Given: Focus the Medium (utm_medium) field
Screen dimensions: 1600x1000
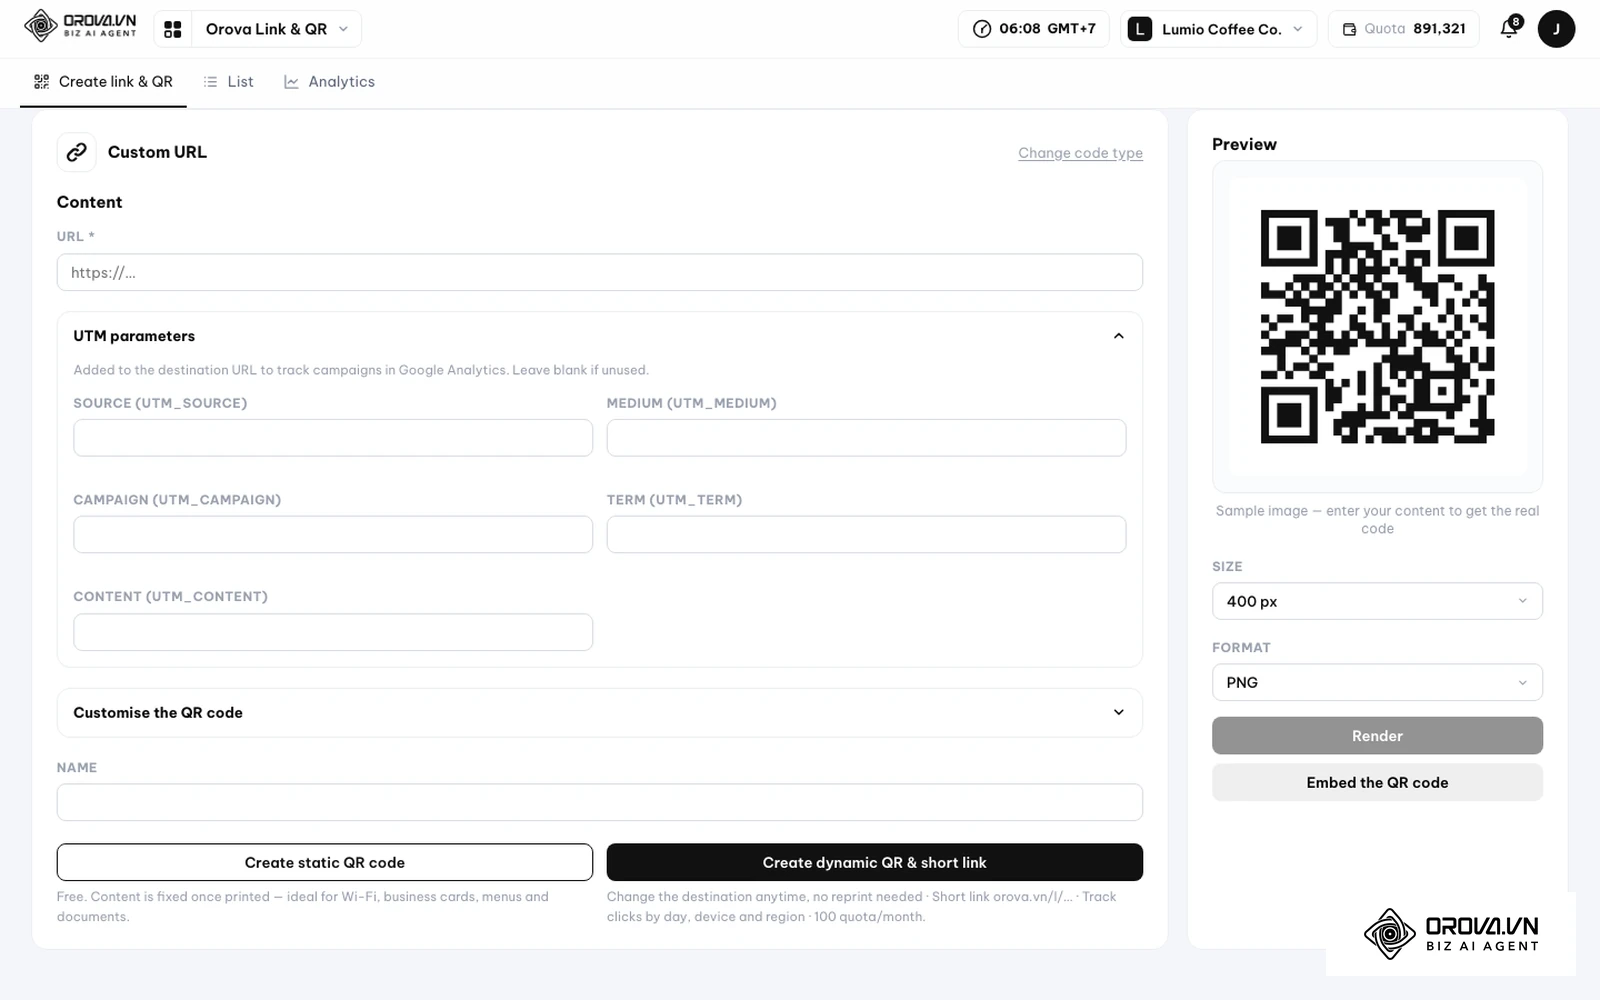Looking at the screenshot, I should 866,438.
